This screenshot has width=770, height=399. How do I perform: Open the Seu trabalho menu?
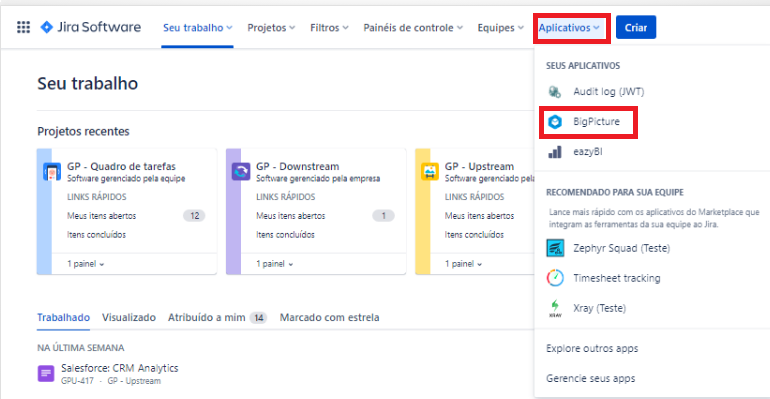[197, 27]
